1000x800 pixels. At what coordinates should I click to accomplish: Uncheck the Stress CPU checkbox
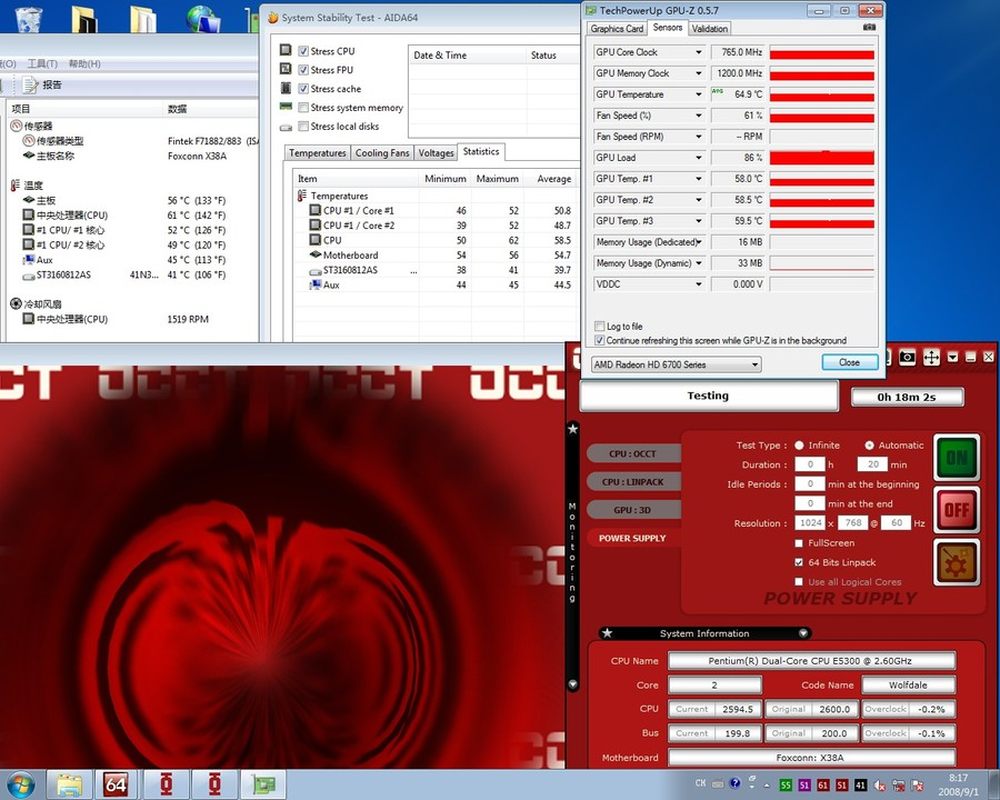coord(303,51)
